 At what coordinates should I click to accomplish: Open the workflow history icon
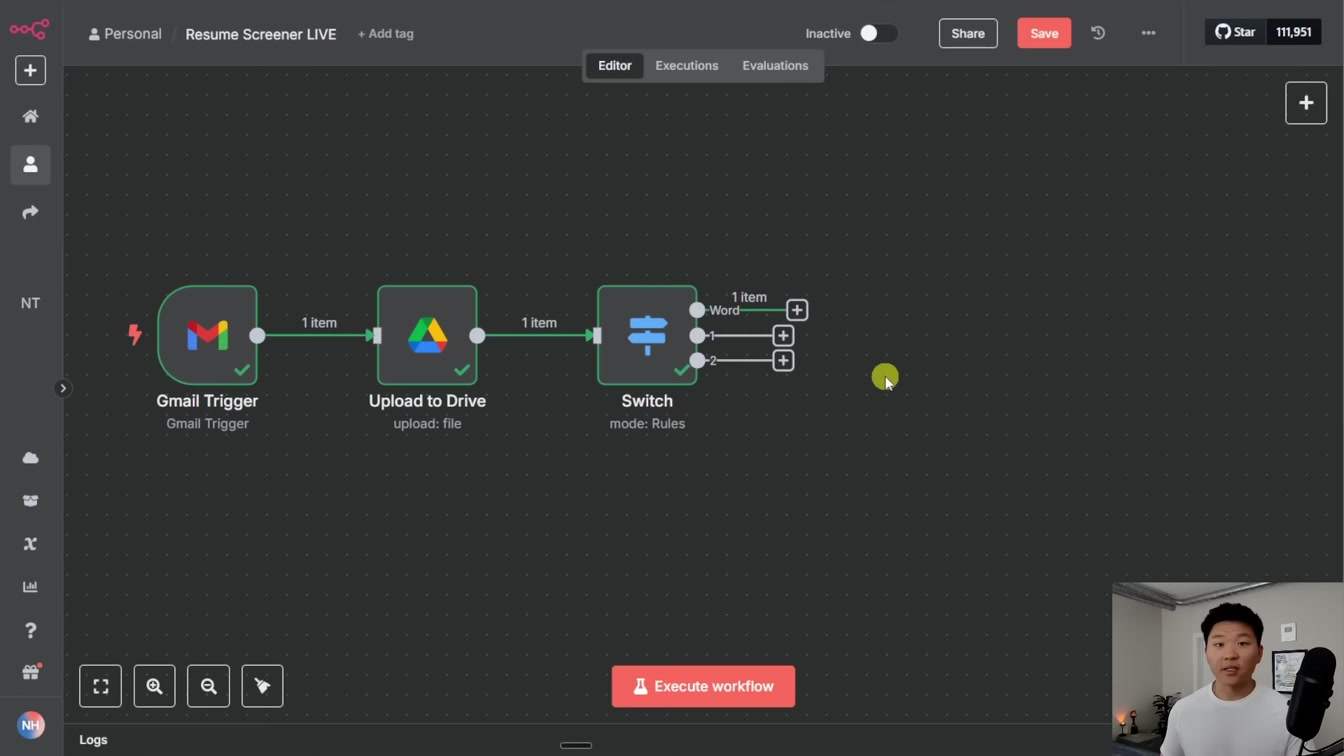pos(1098,33)
